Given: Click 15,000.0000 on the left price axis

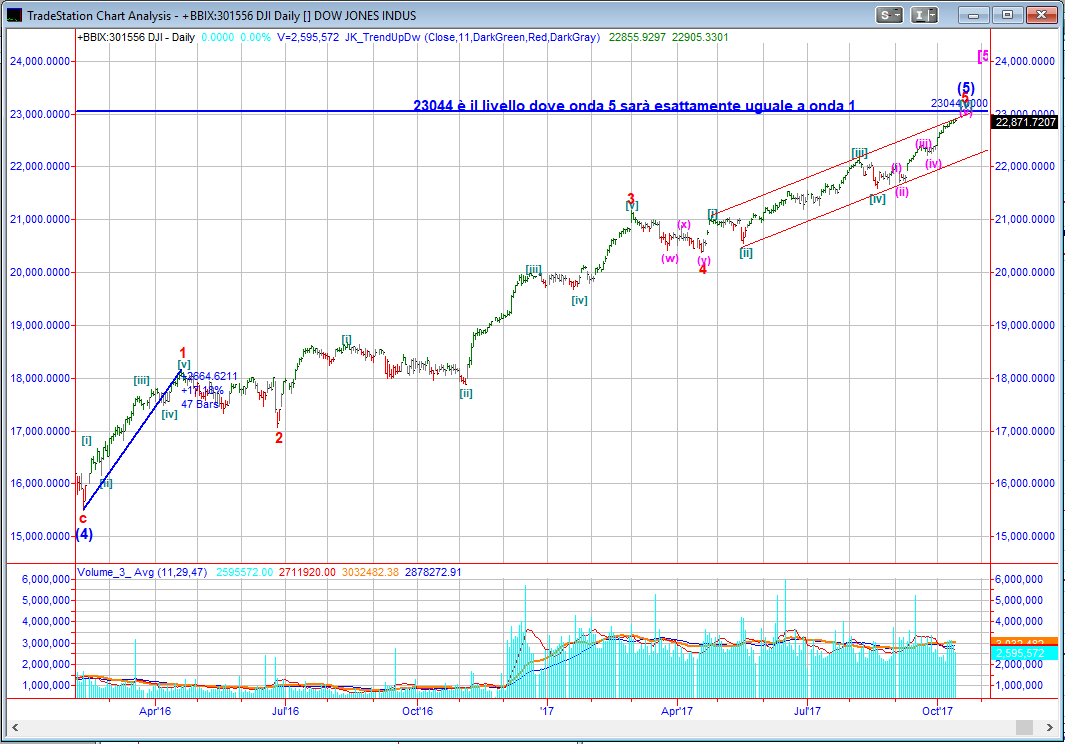Looking at the screenshot, I should 40,536.
